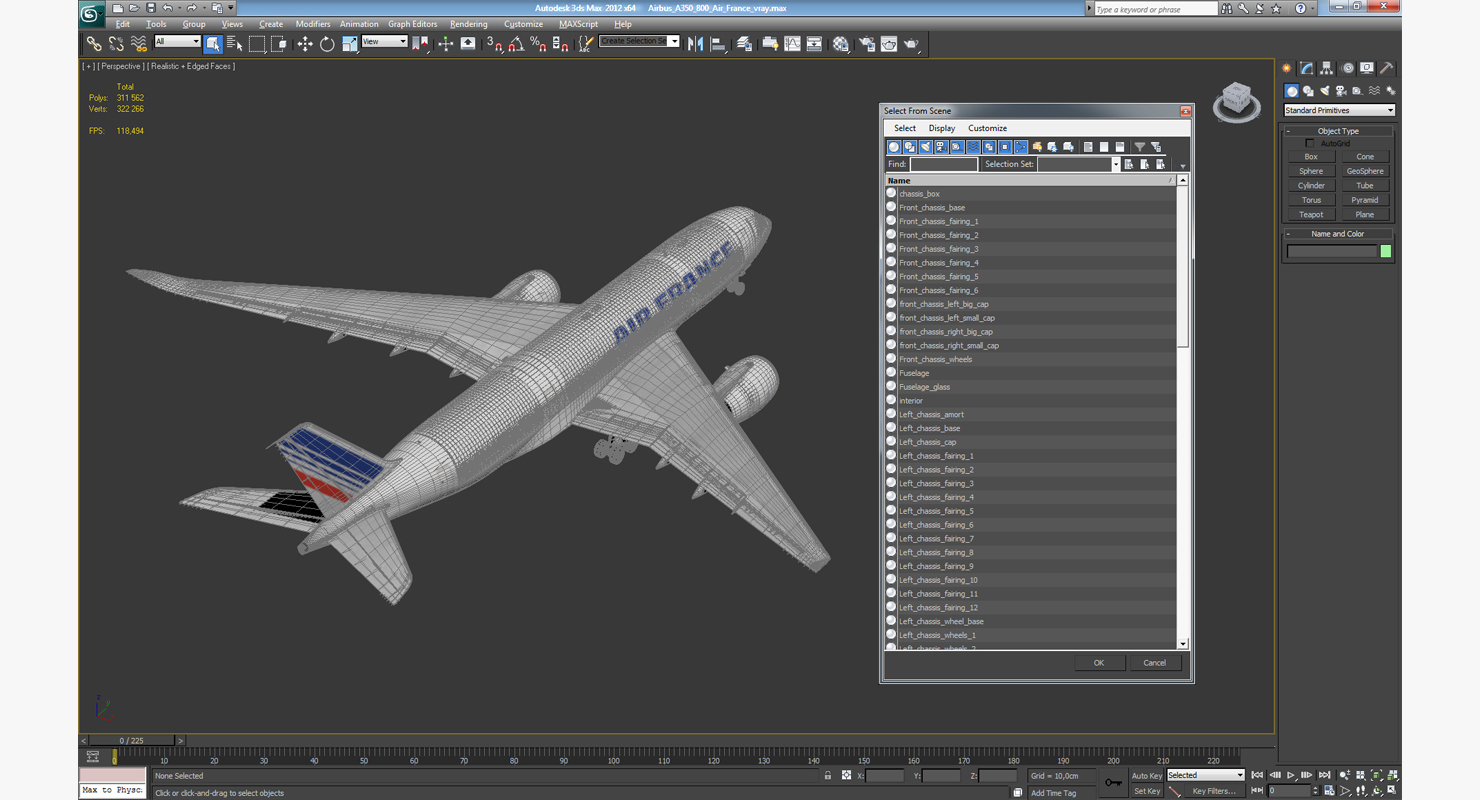Open the MAXScript menu
The height and width of the screenshot is (800, 1480).
pos(578,24)
